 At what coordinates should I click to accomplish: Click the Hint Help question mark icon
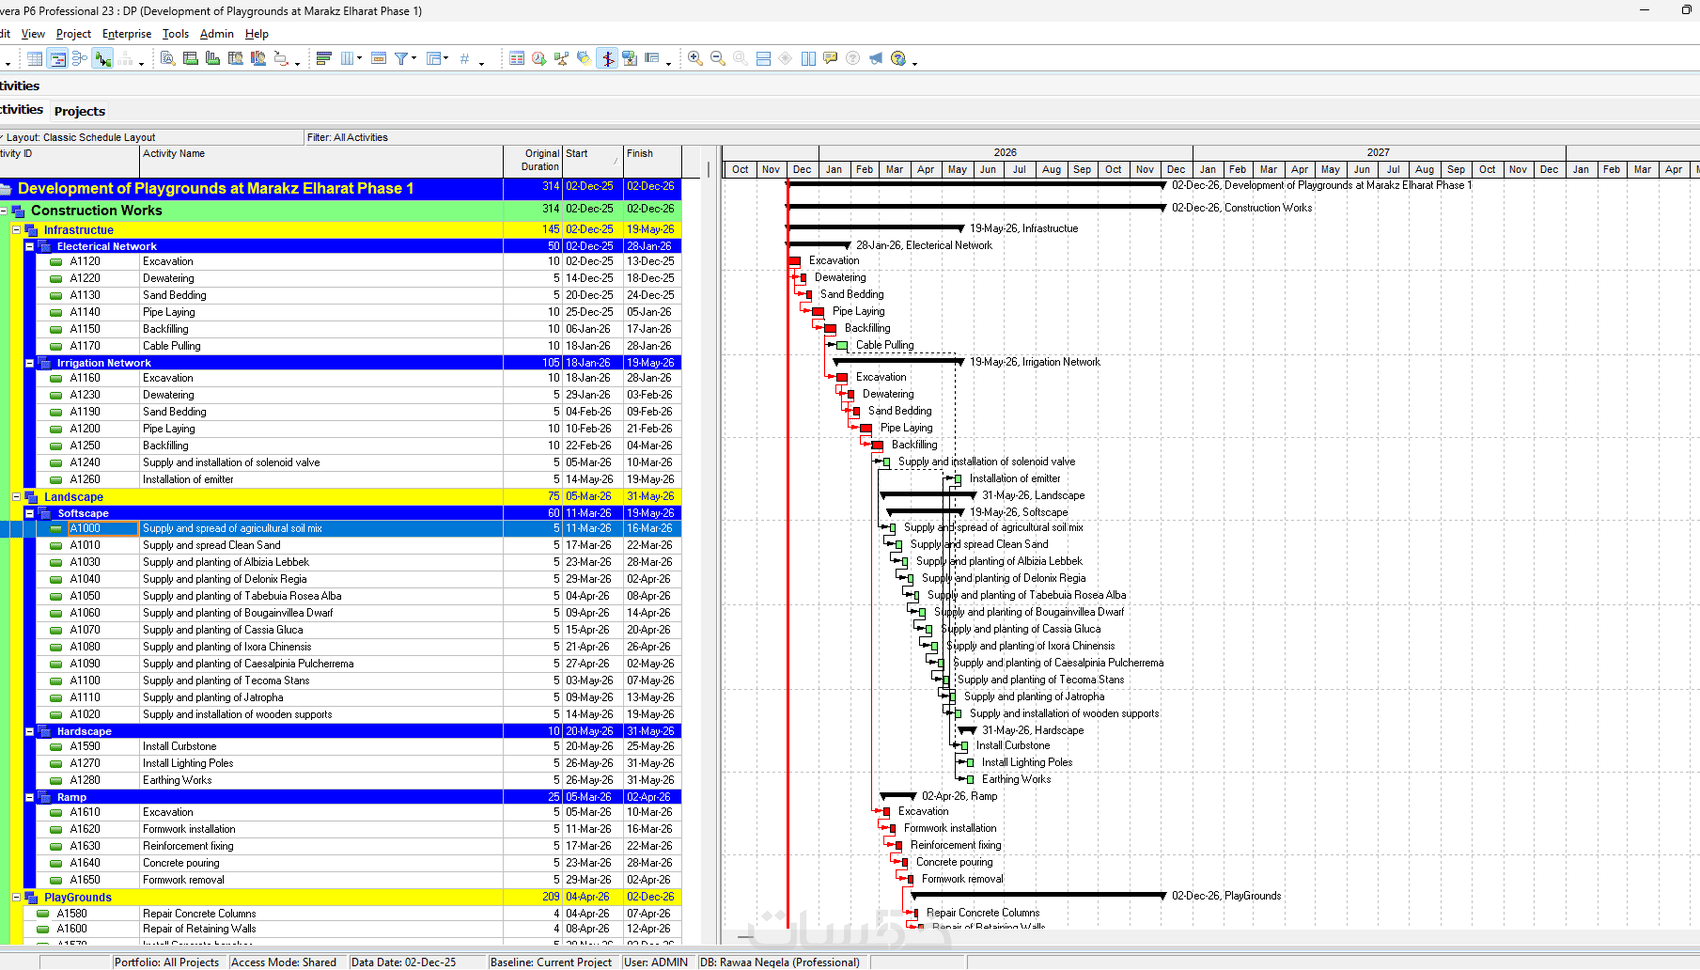[853, 59]
